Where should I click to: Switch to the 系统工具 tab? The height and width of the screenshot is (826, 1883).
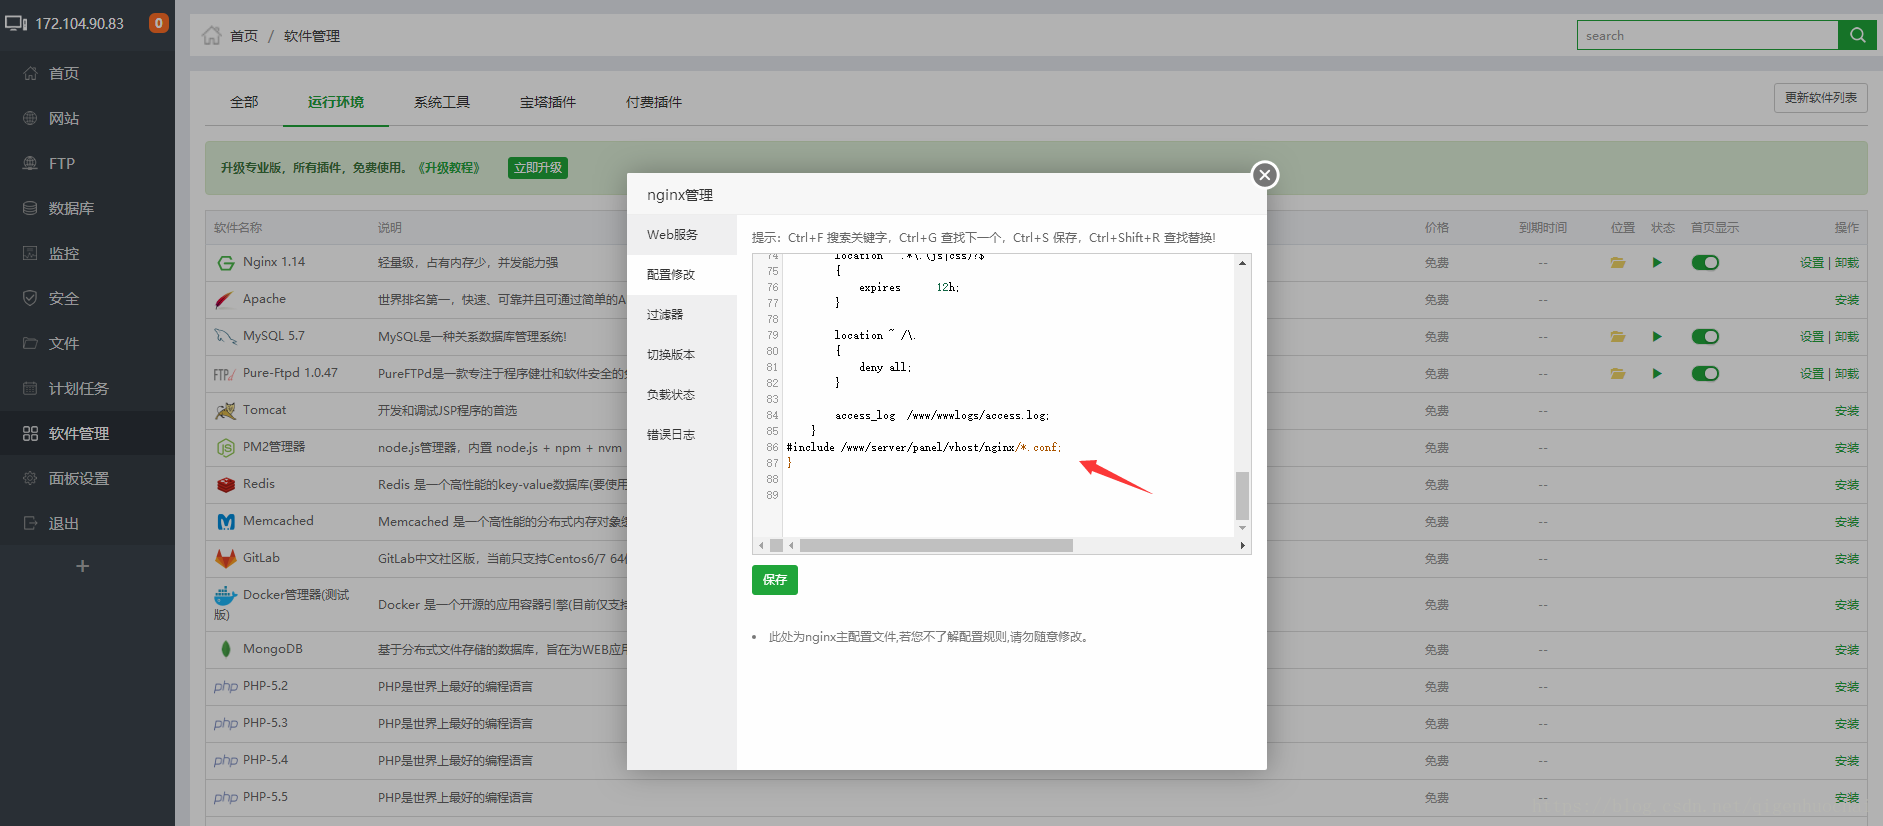pos(442,102)
